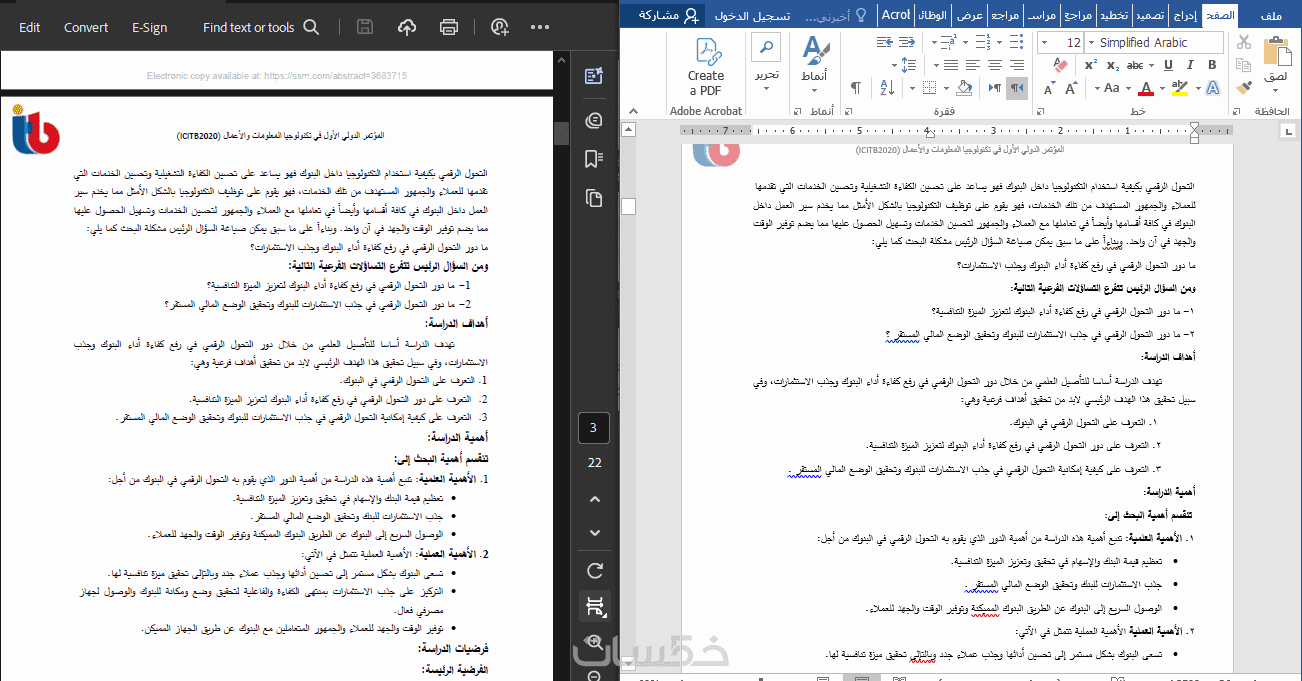Viewport: 1302px width, 681px height.
Task: Toggle subscript x₂ formatting
Action: 1113,65
